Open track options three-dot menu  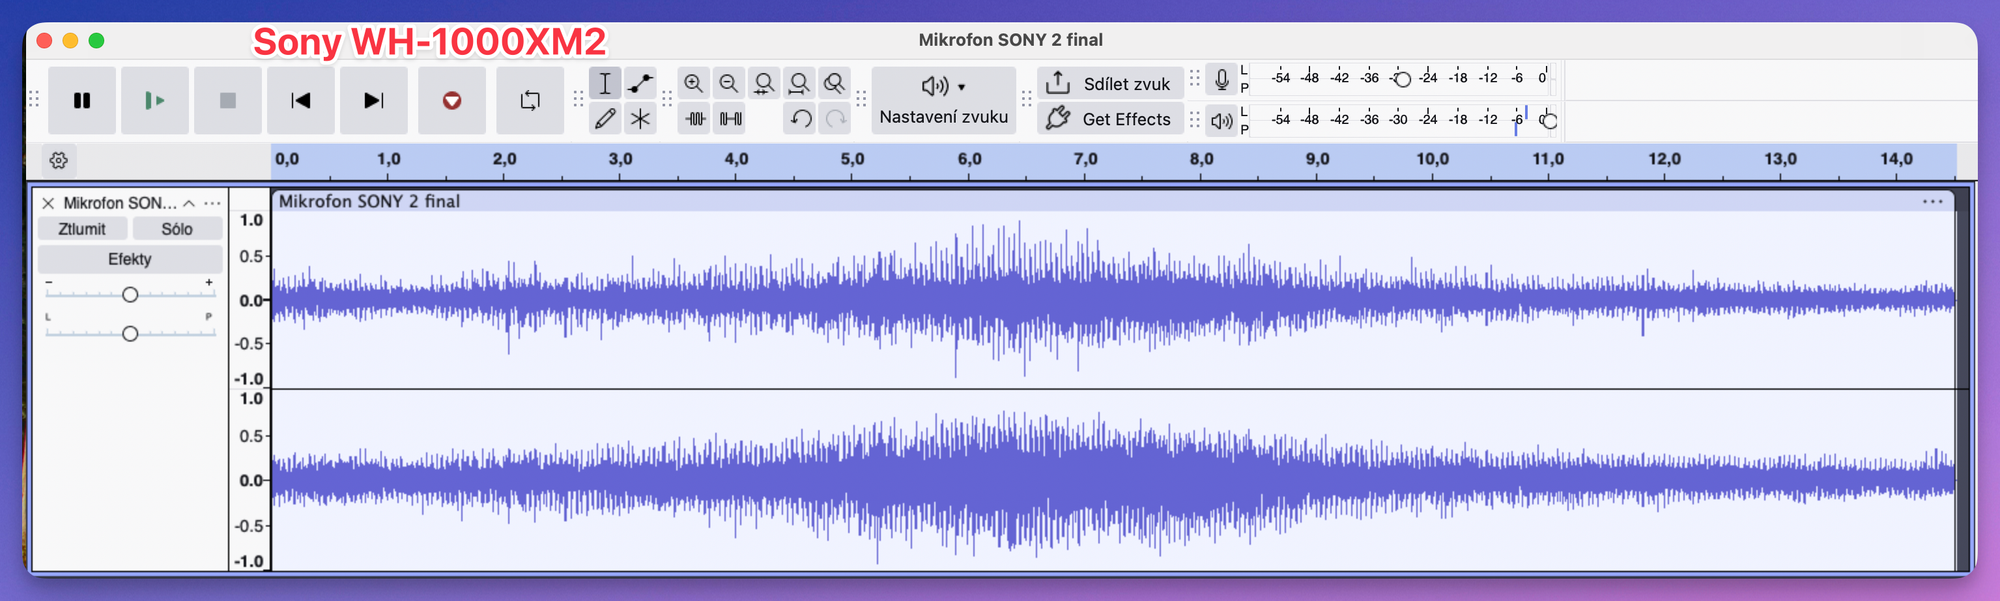coord(212,203)
